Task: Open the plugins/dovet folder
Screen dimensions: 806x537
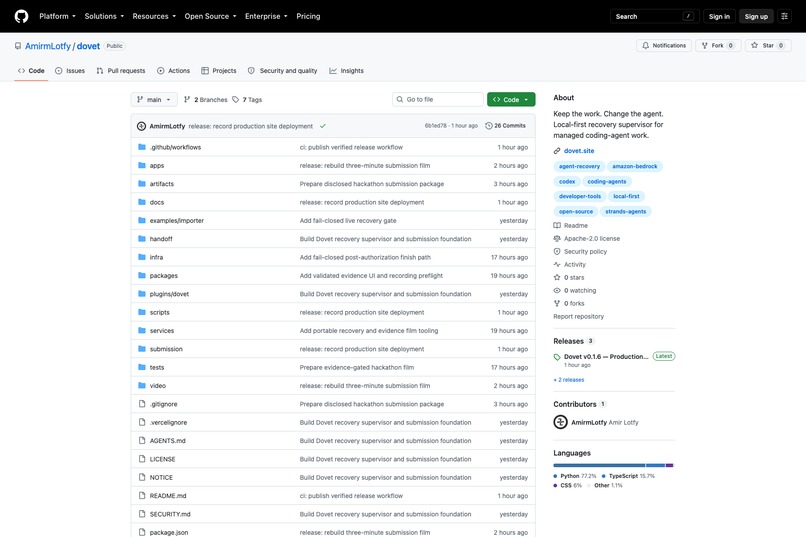Action: (169, 294)
